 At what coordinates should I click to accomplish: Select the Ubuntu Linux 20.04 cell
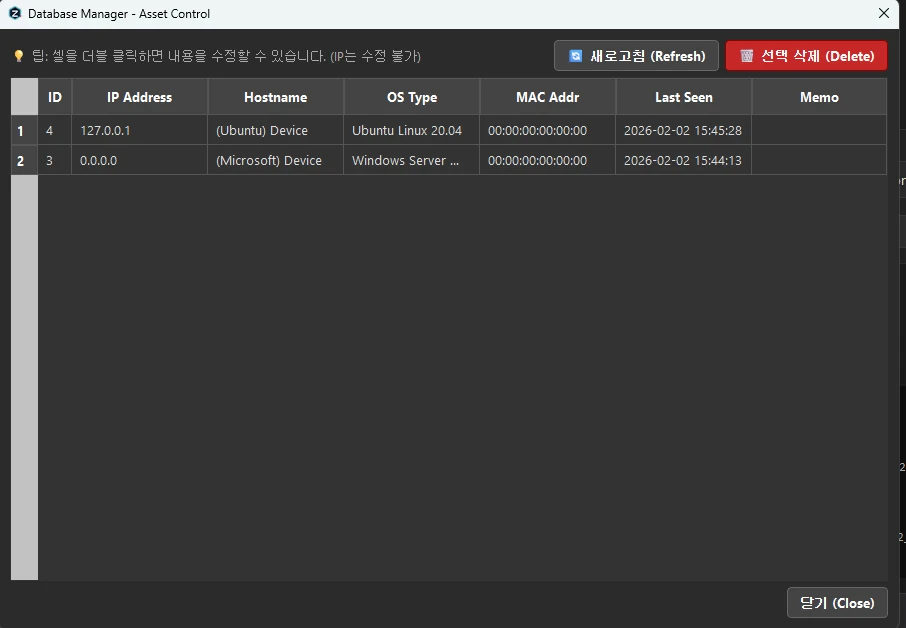coord(411,130)
